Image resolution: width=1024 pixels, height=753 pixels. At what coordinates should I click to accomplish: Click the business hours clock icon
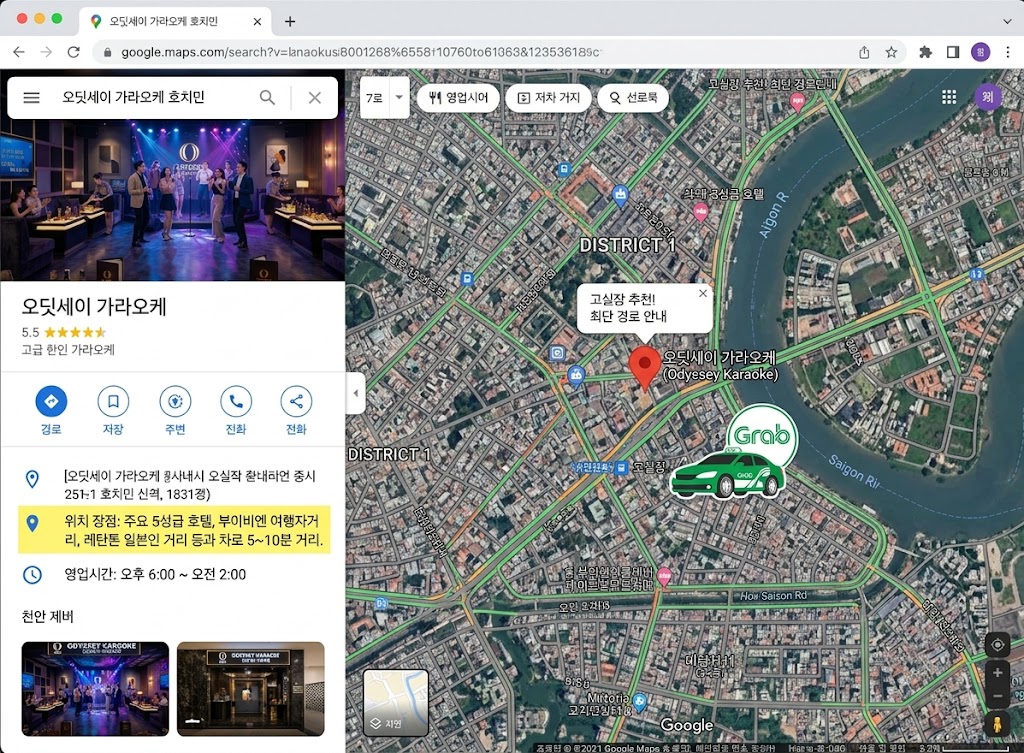[x=32, y=575]
